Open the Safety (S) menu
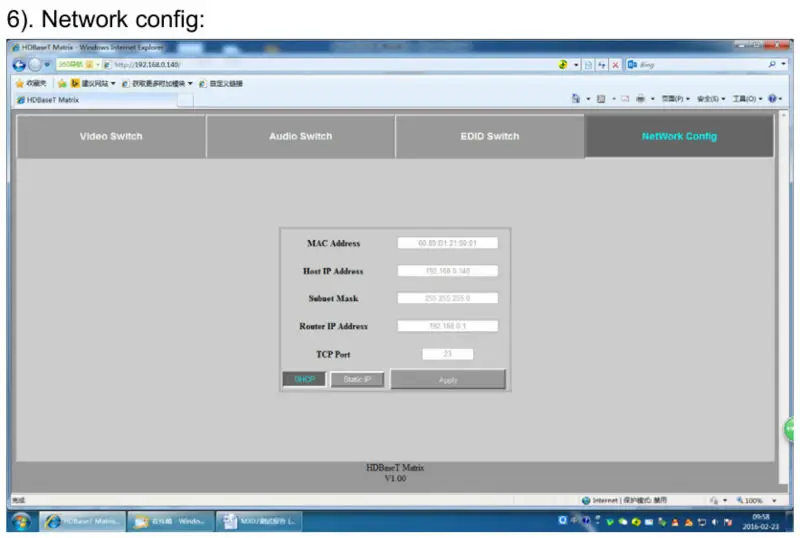This screenshot has width=800, height=538. coord(711,99)
